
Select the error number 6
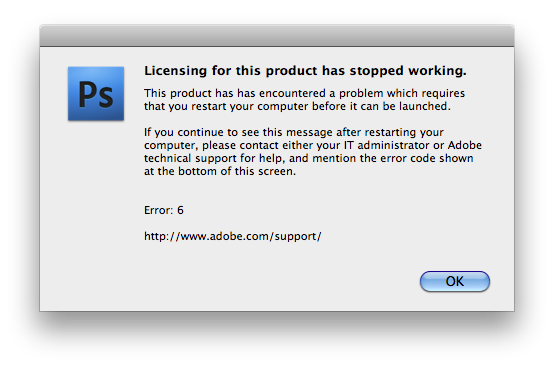point(180,210)
